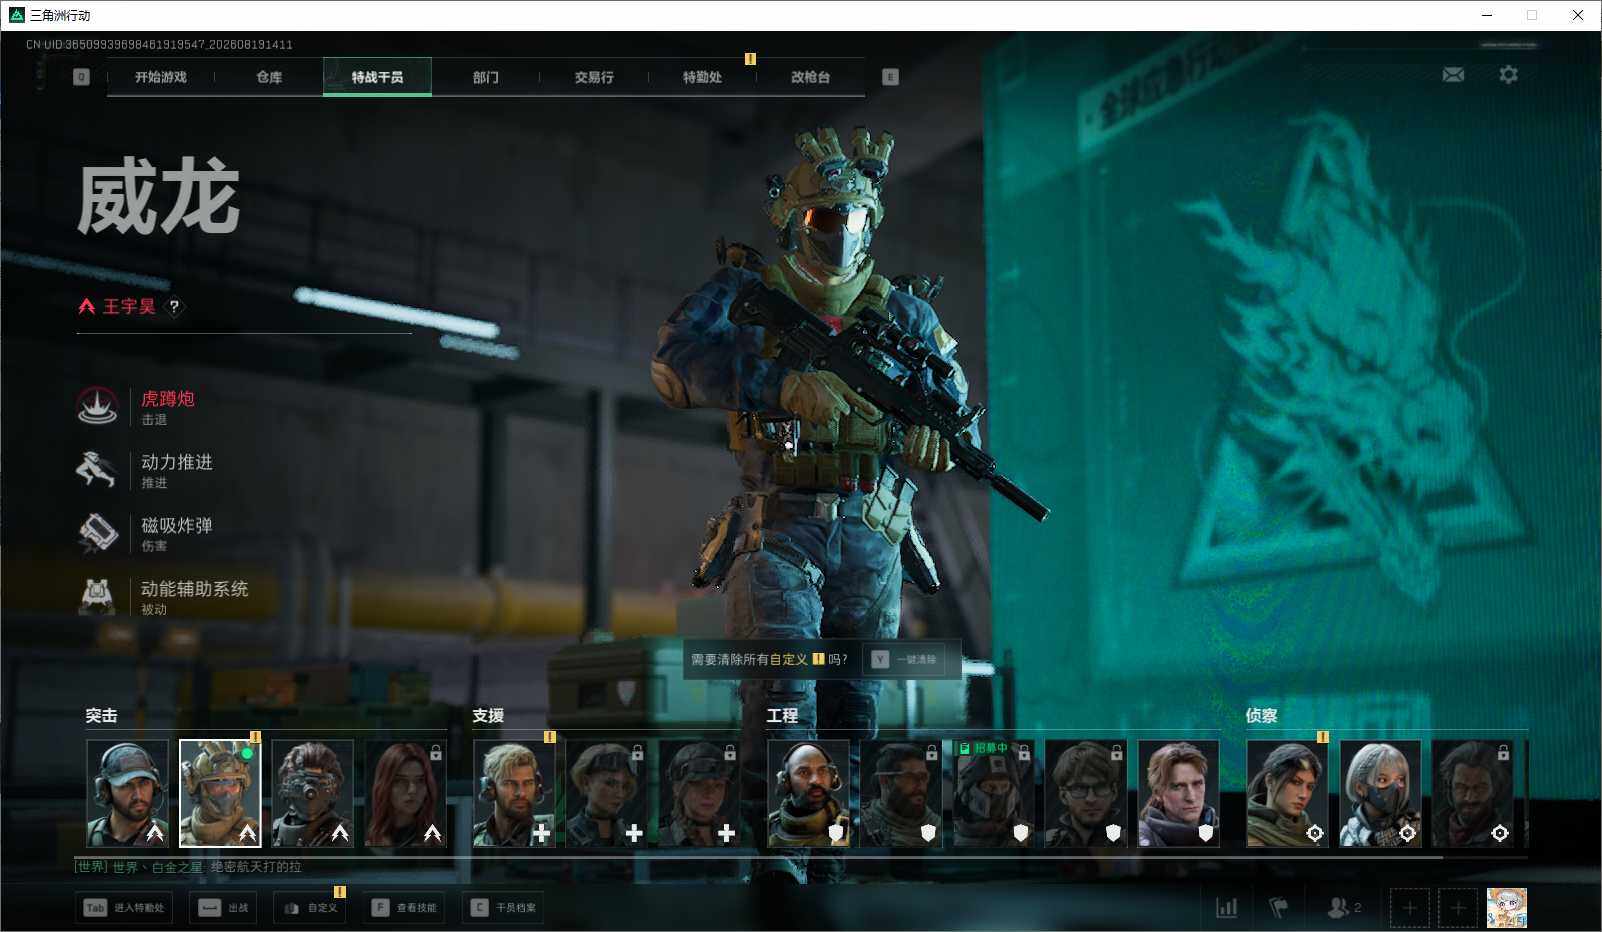Select the 特战干员 tab
Viewport: 1602px width, 932px height.
pyautogui.click(x=377, y=77)
